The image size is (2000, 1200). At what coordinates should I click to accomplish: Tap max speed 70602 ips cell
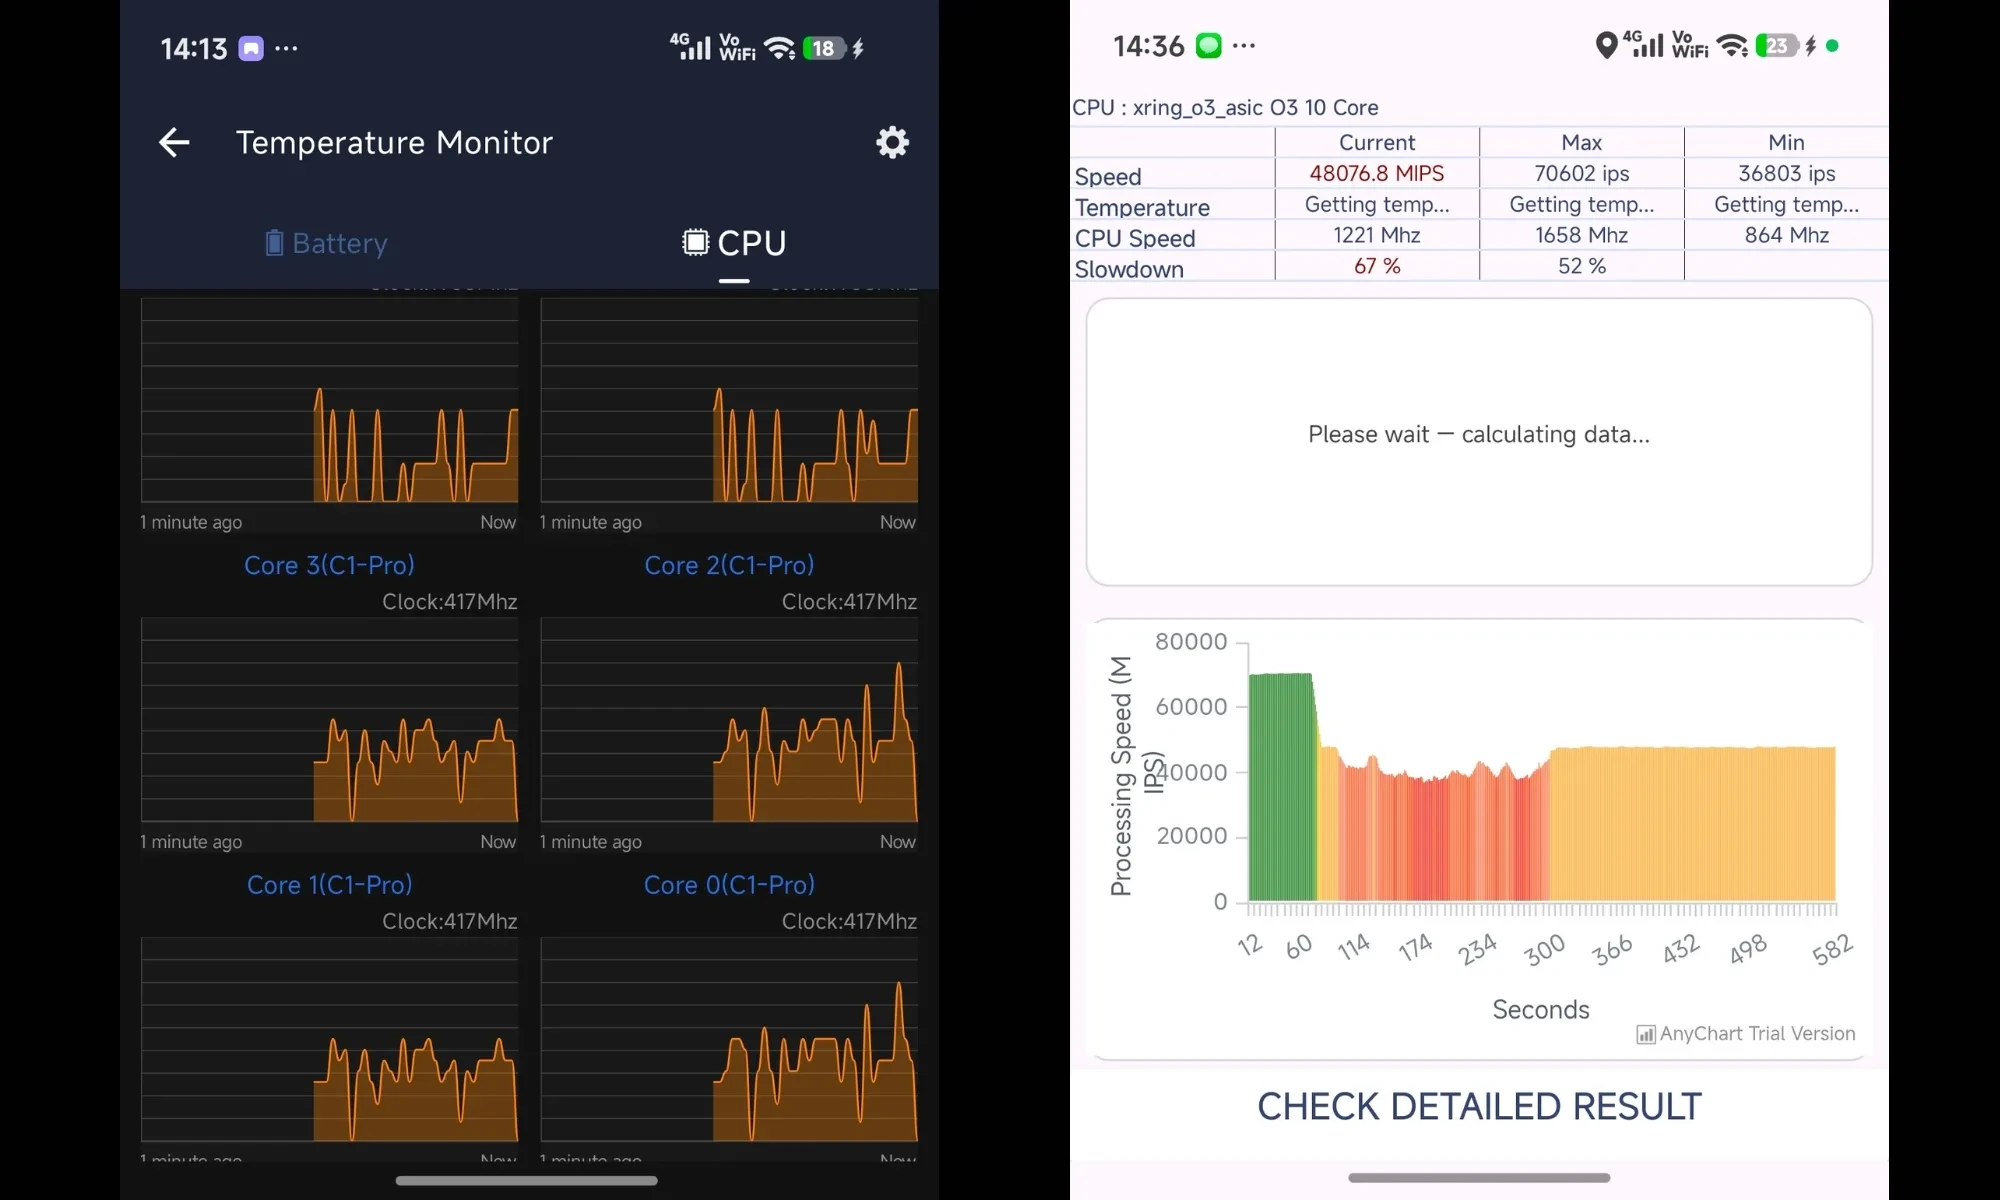coord(1581,173)
